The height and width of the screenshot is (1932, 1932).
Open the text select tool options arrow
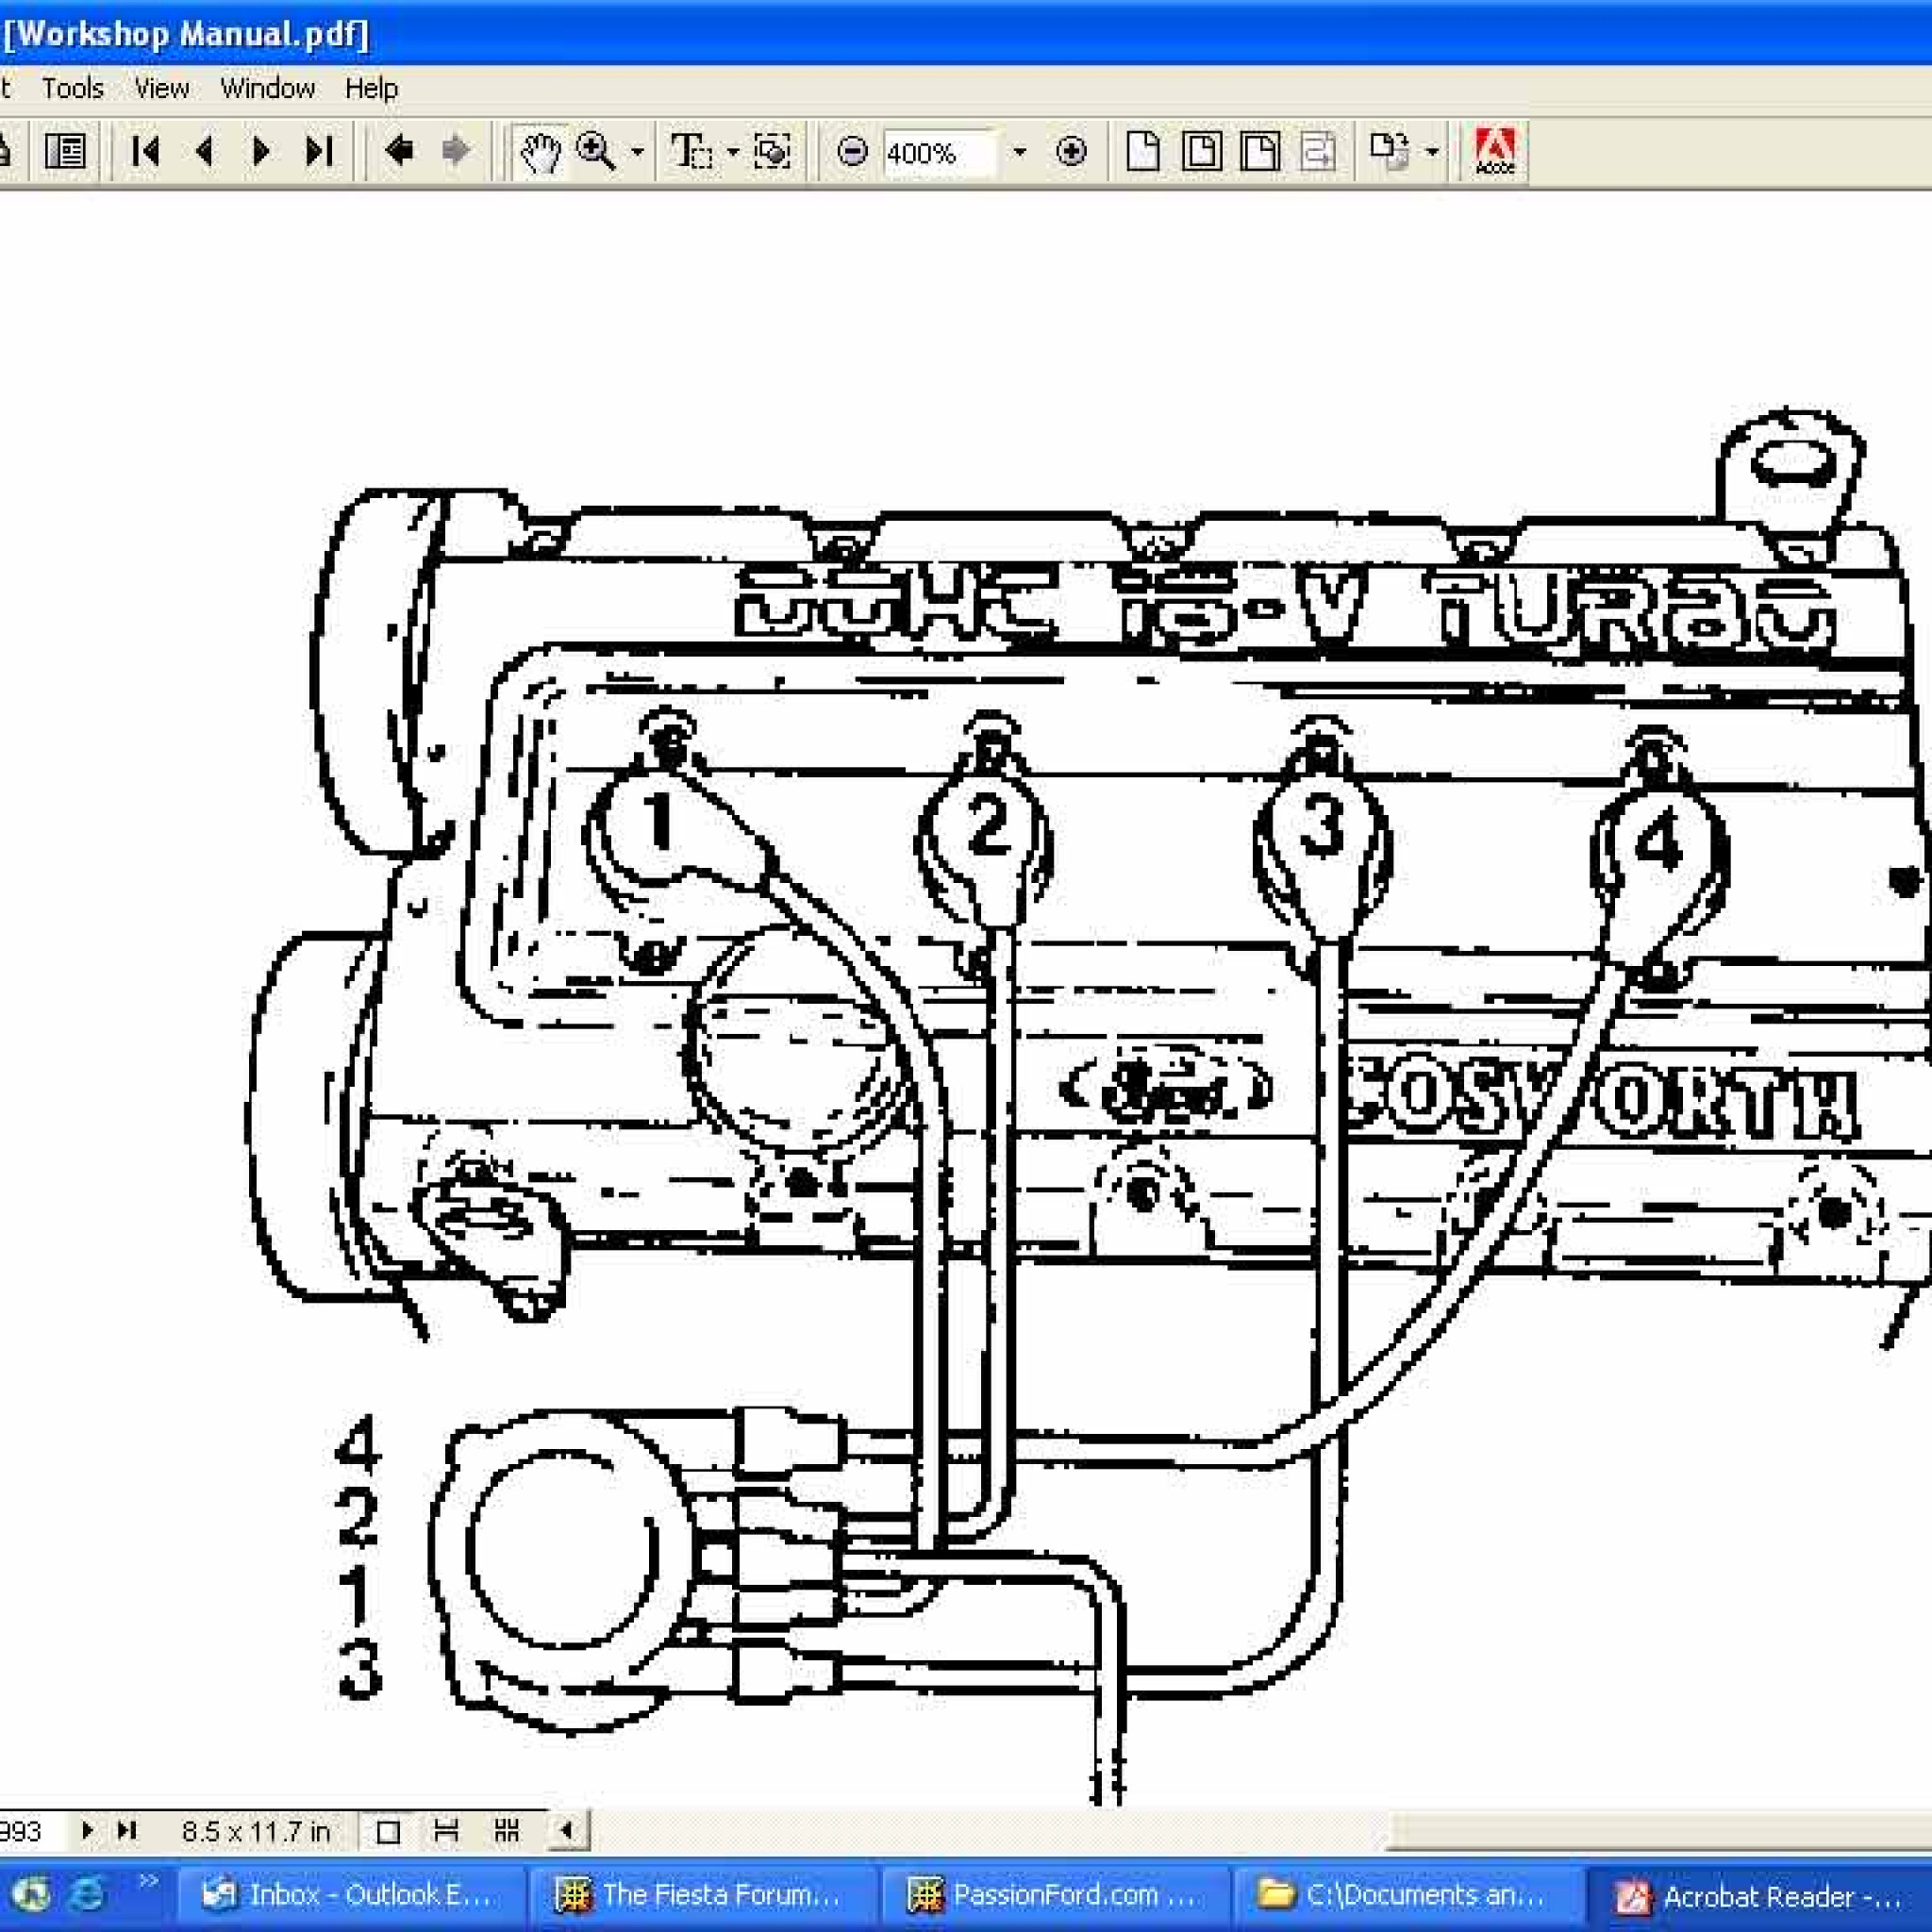733,153
